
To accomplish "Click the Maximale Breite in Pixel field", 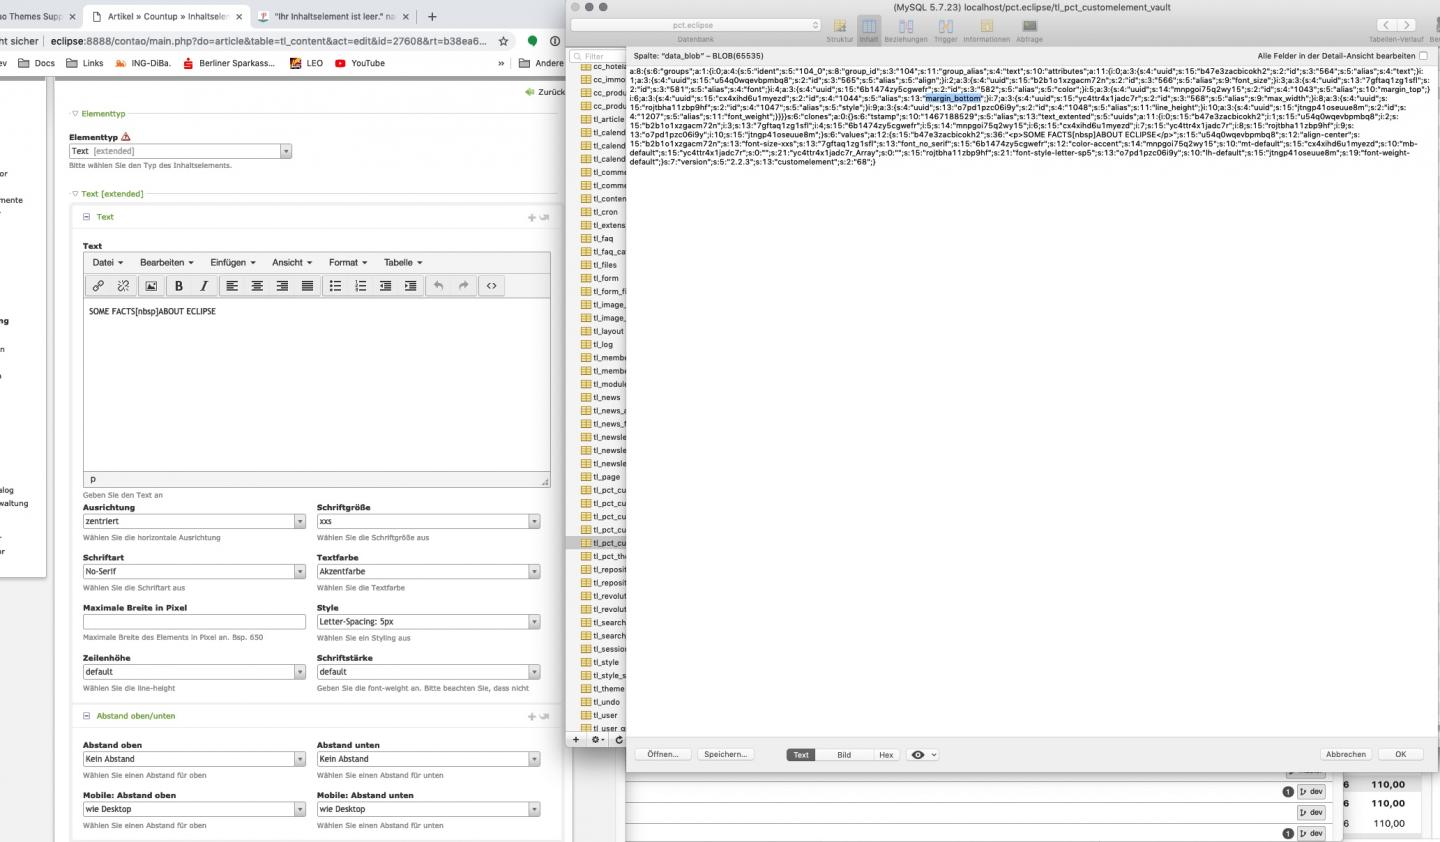I will pos(194,622).
